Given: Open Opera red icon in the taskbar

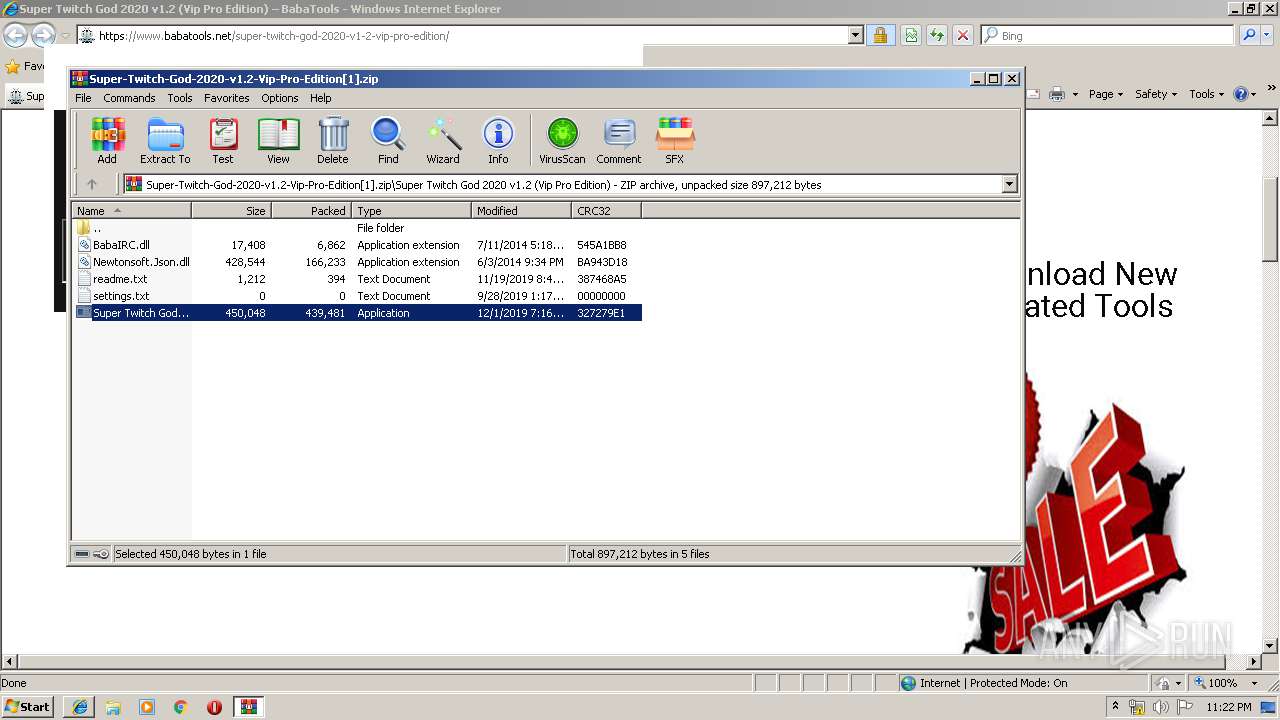Looking at the screenshot, I should point(215,707).
